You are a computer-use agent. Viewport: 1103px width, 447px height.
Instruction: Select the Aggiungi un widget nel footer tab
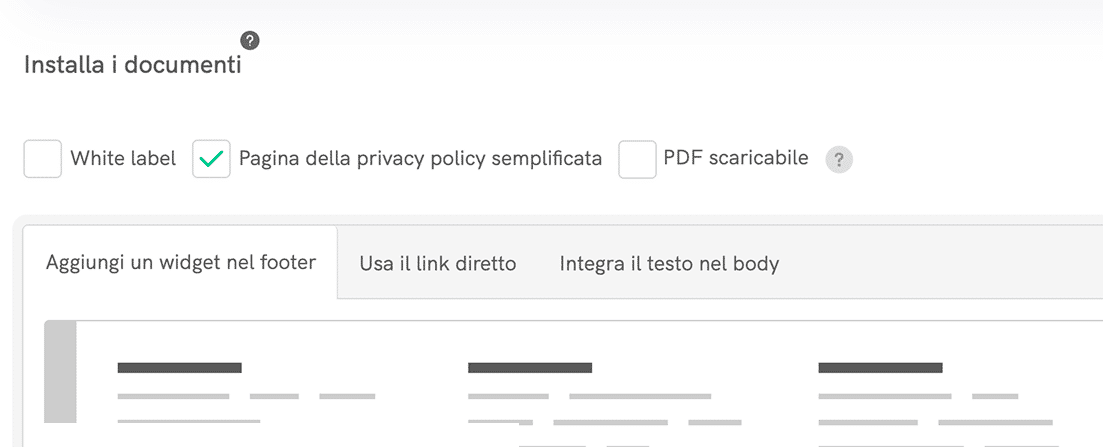pyautogui.click(x=181, y=263)
